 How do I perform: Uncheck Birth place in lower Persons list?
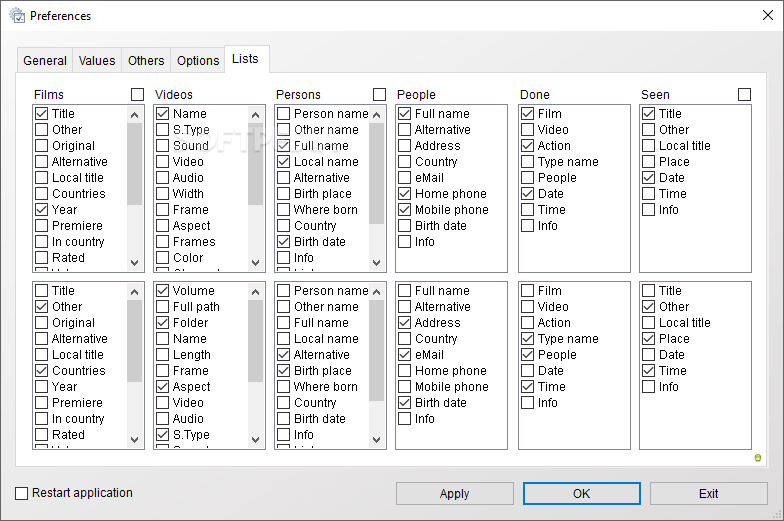[284, 370]
